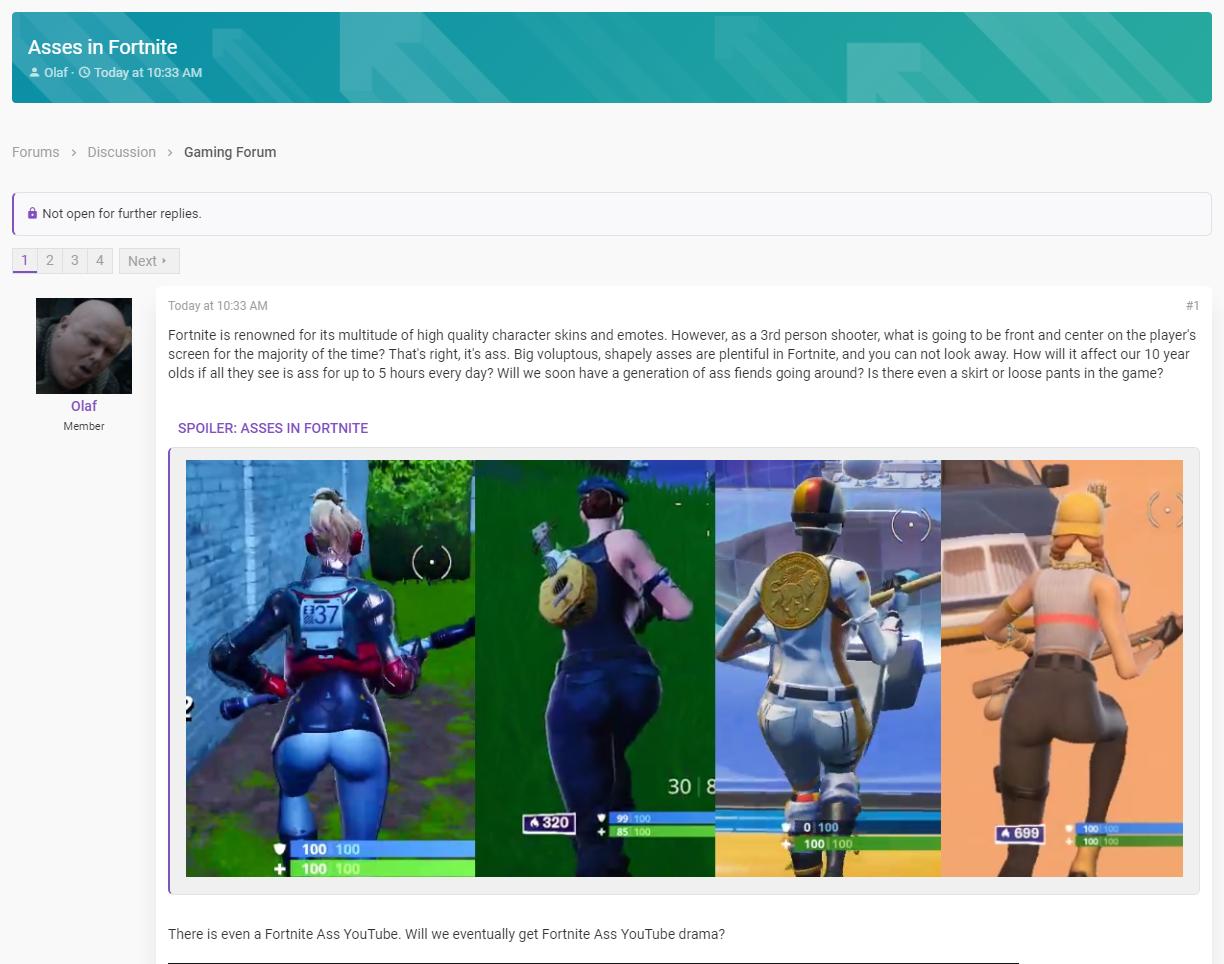
Task: Open the post #1 permalink
Action: 1192,305
